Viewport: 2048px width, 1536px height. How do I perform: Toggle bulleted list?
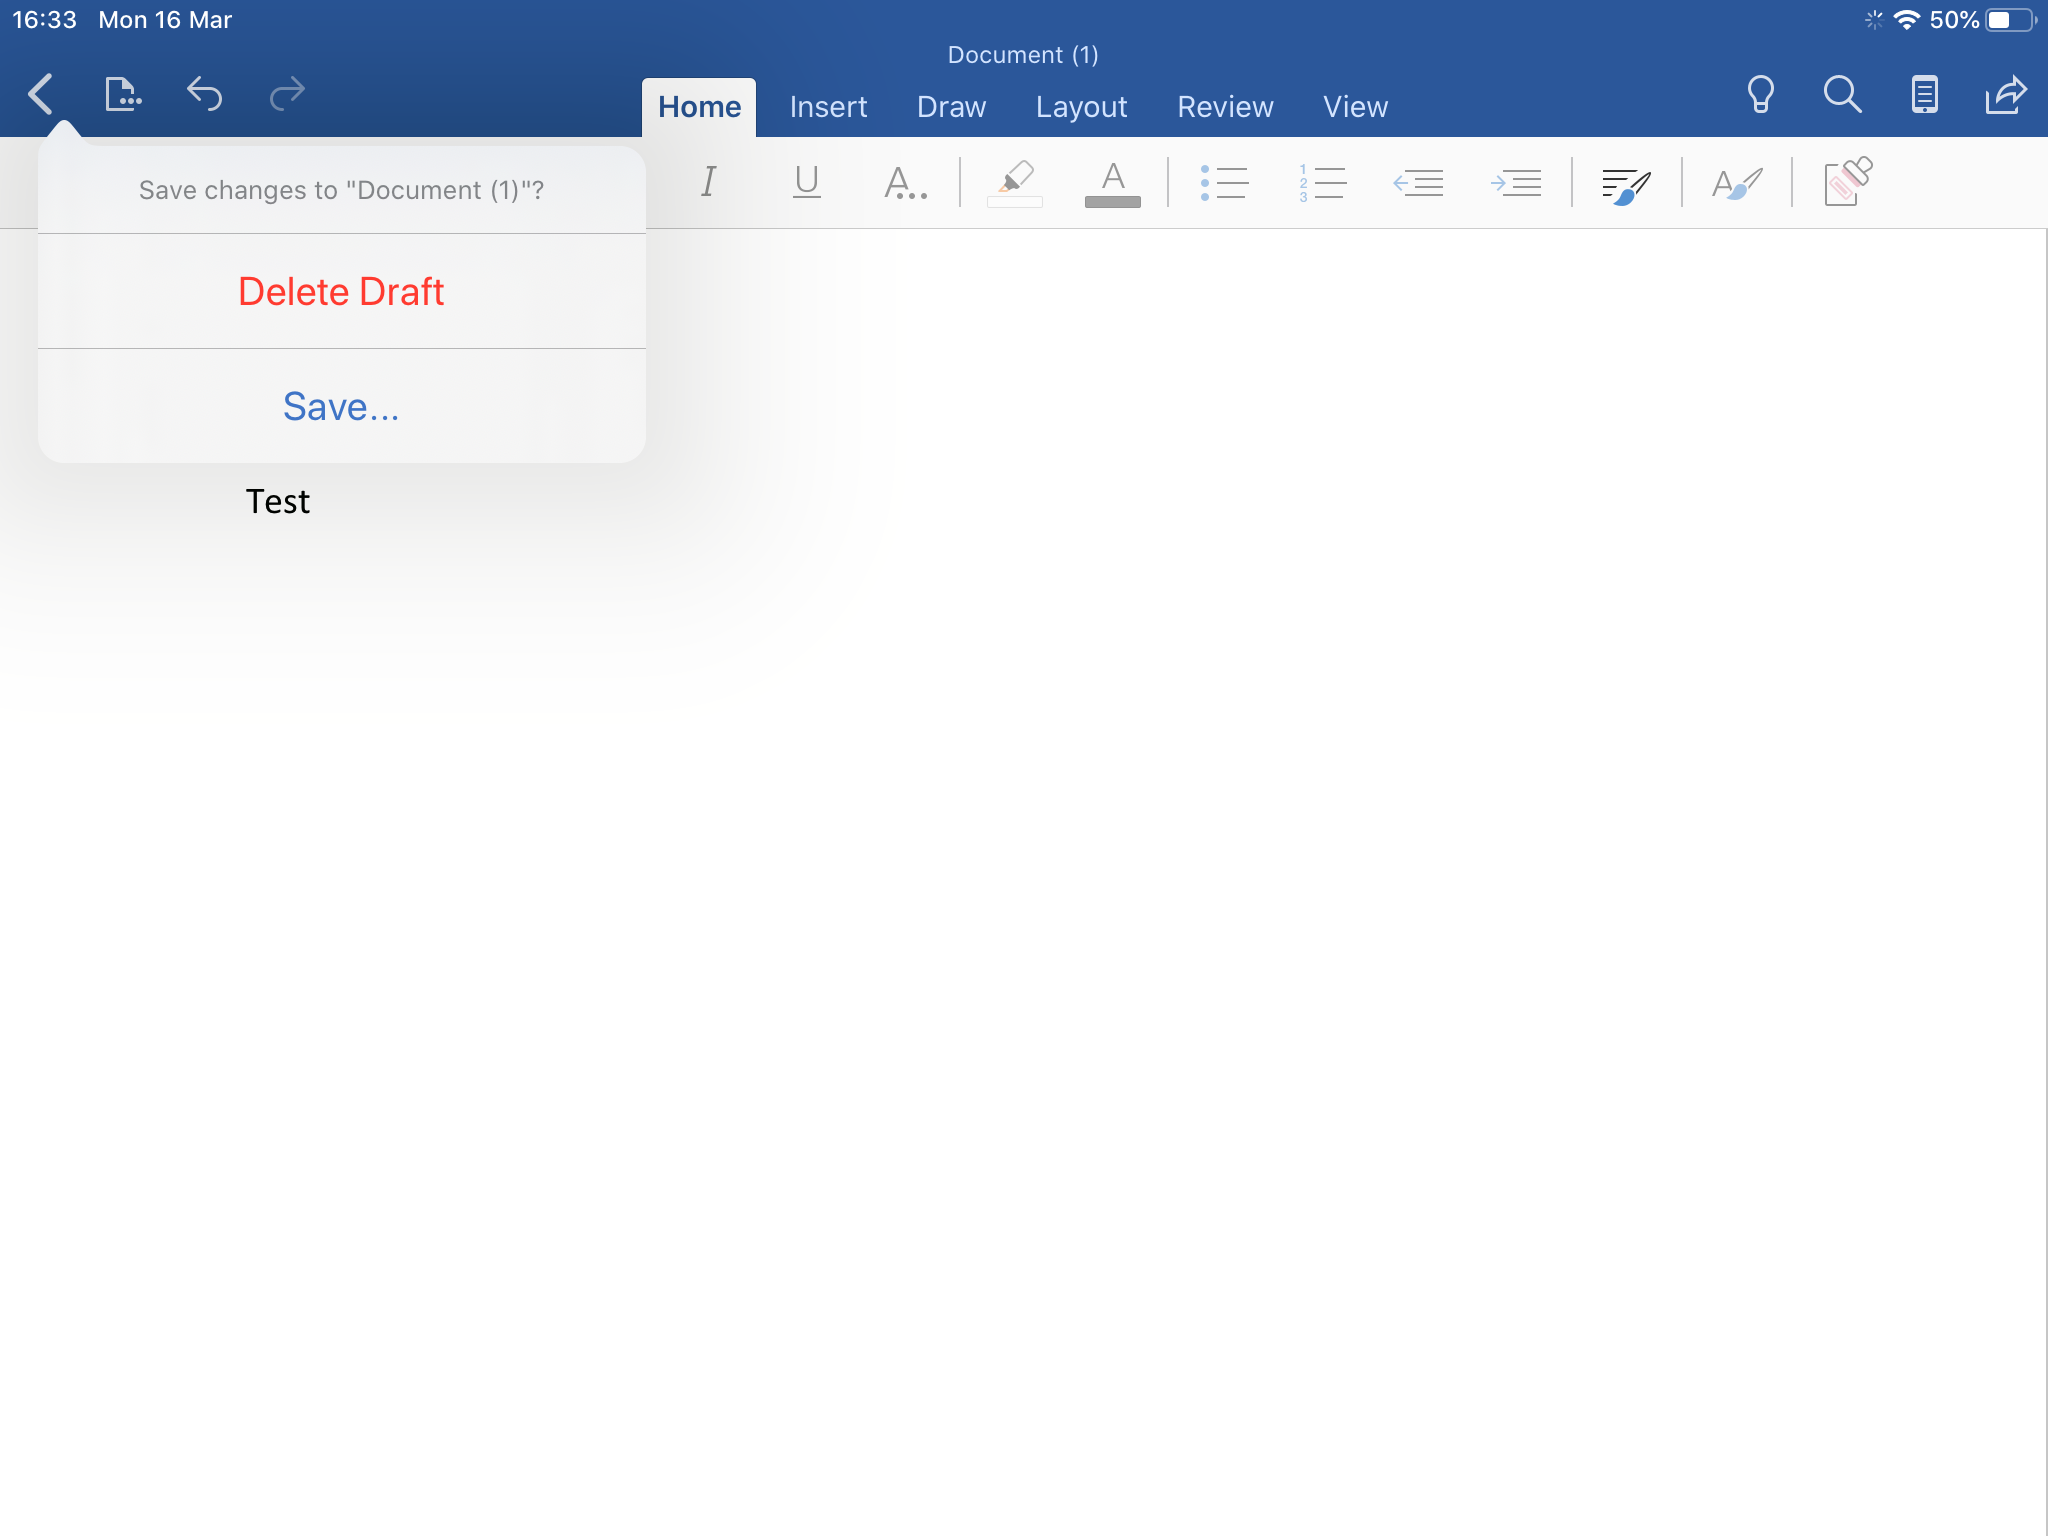[x=1224, y=182]
